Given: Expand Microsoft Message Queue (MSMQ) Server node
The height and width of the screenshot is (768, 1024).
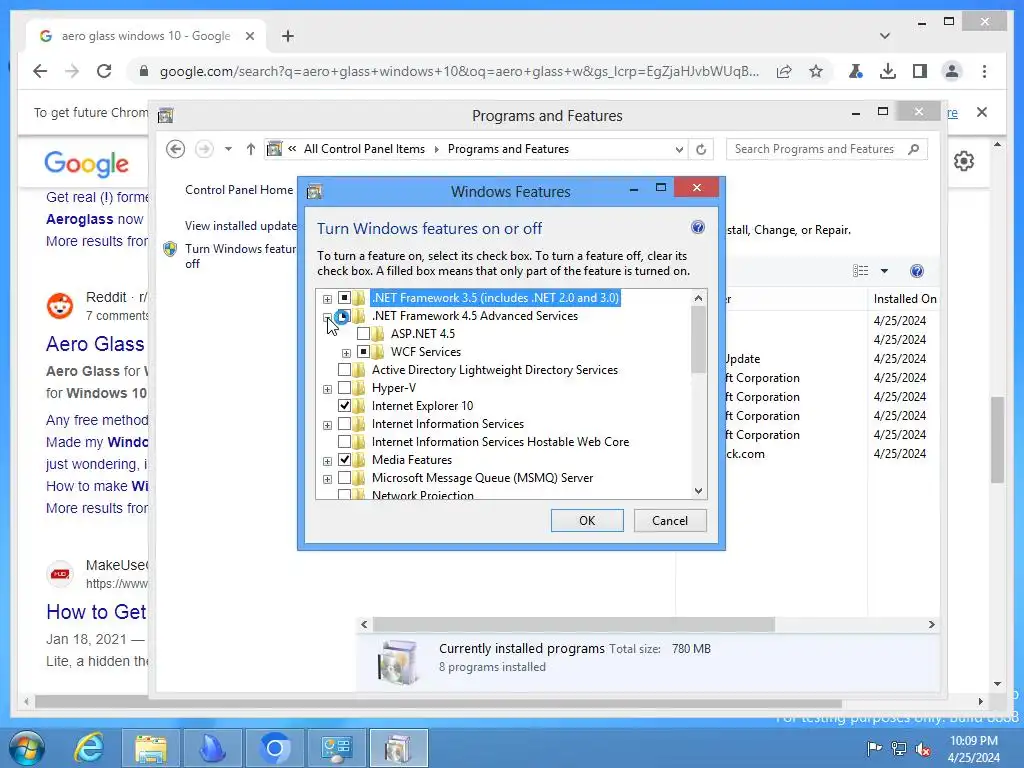Looking at the screenshot, I should click(327, 479).
